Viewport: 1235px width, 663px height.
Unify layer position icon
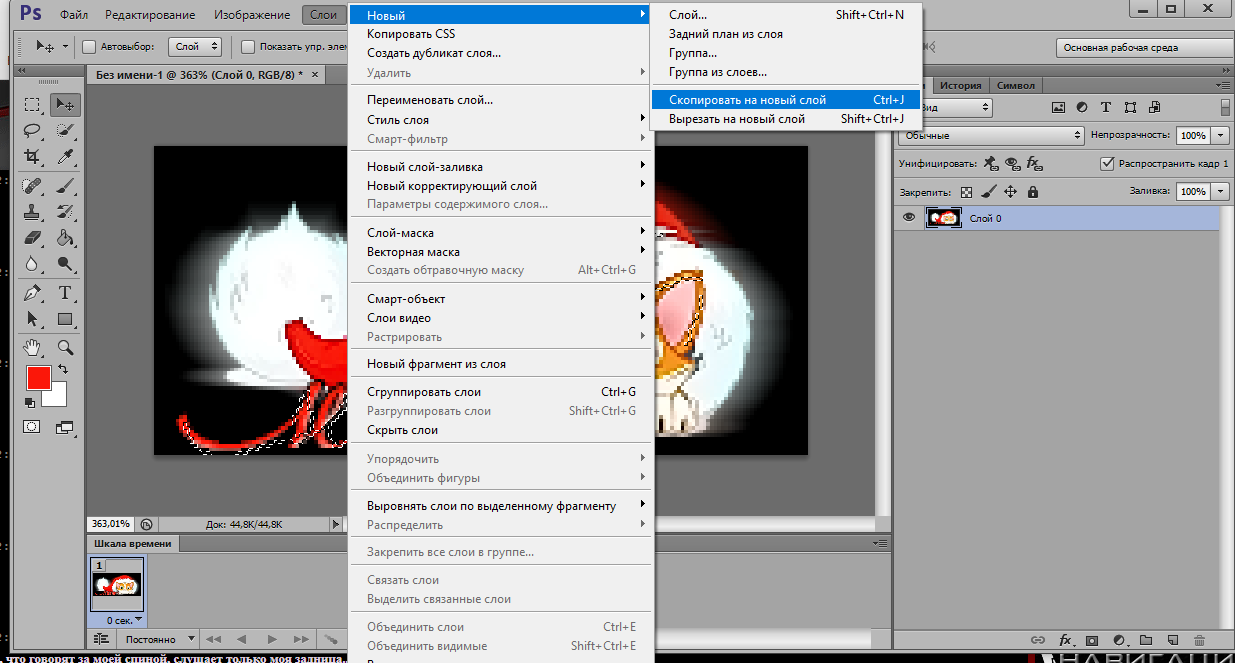pos(990,163)
